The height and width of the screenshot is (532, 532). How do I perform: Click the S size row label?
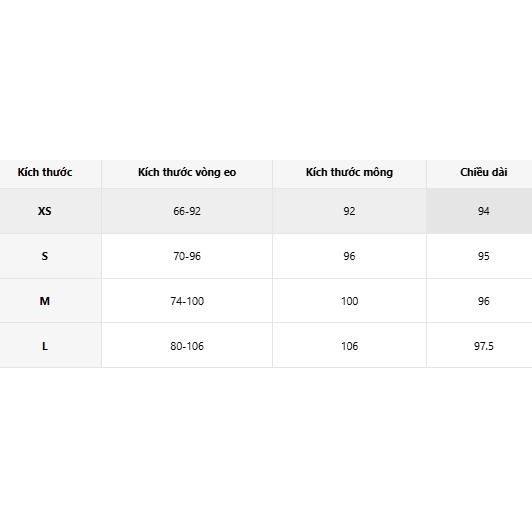pyautogui.click(x=44, y=256)
